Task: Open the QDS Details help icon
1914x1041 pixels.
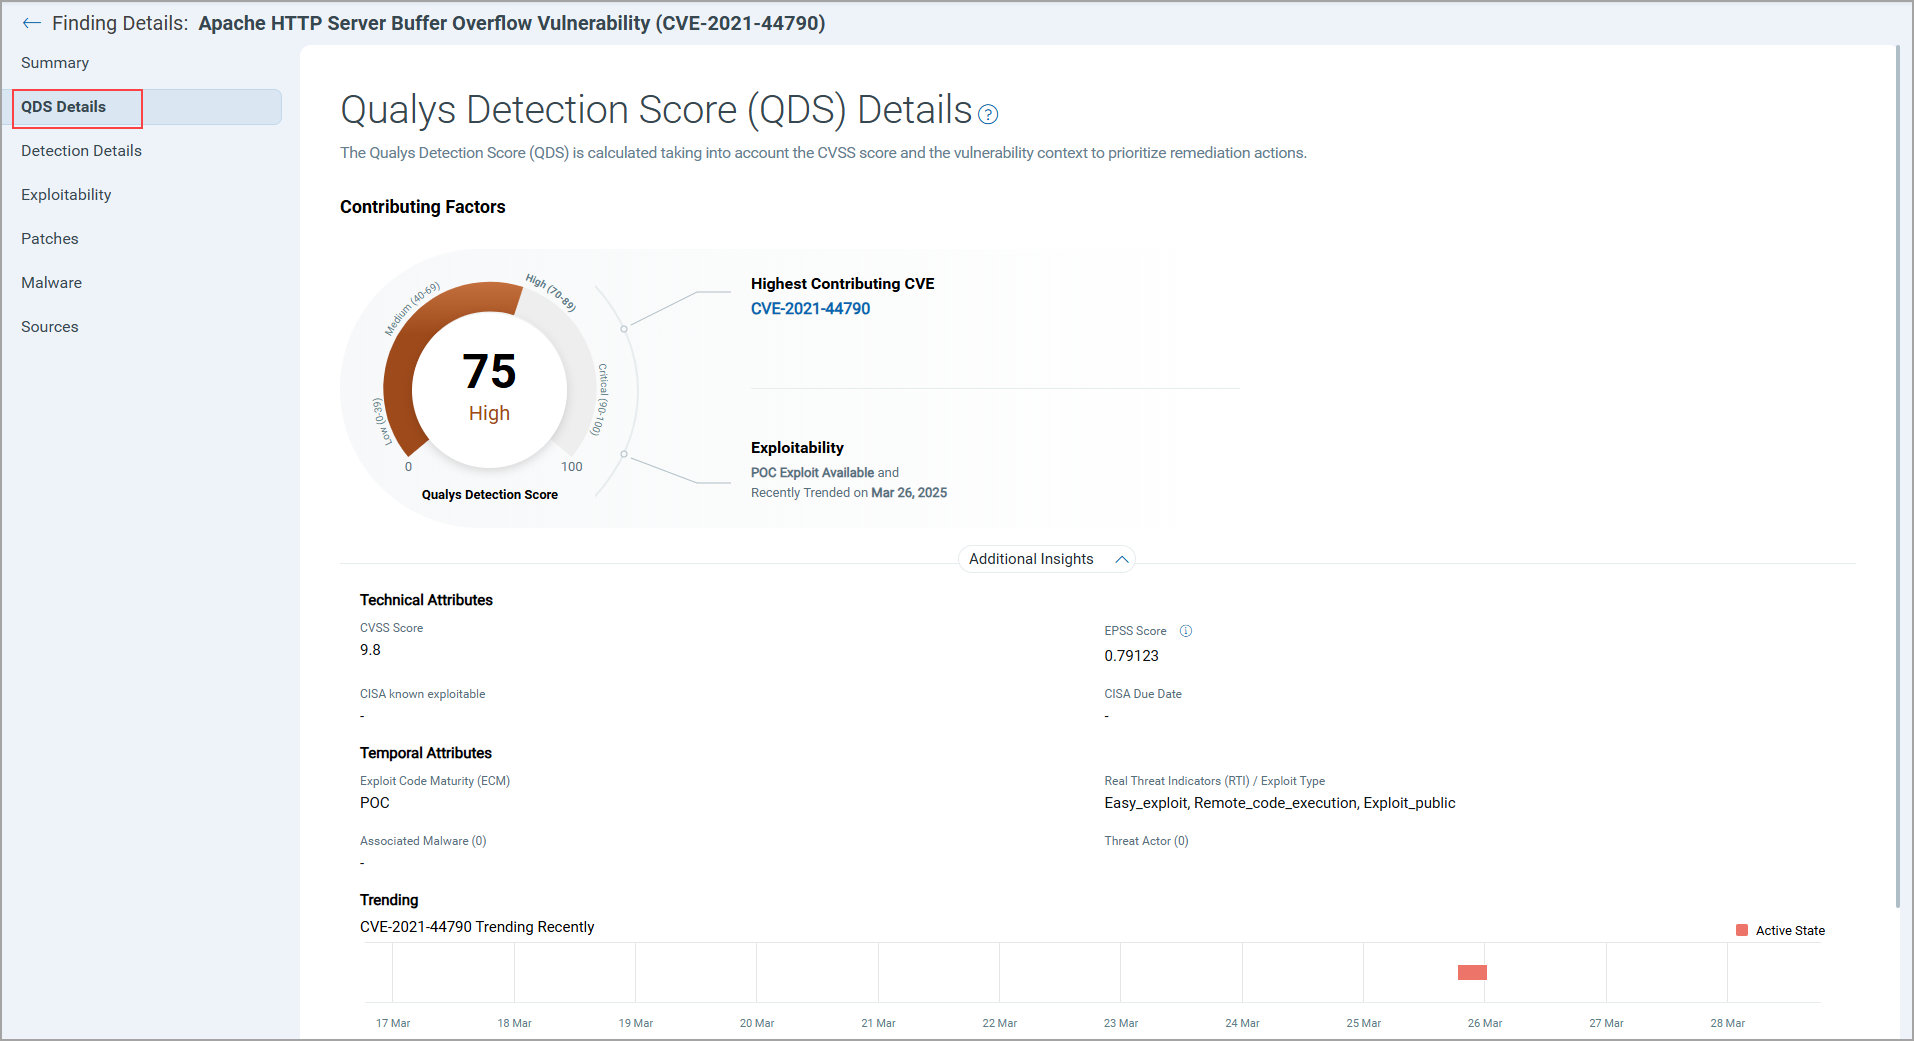Action: 988,115
